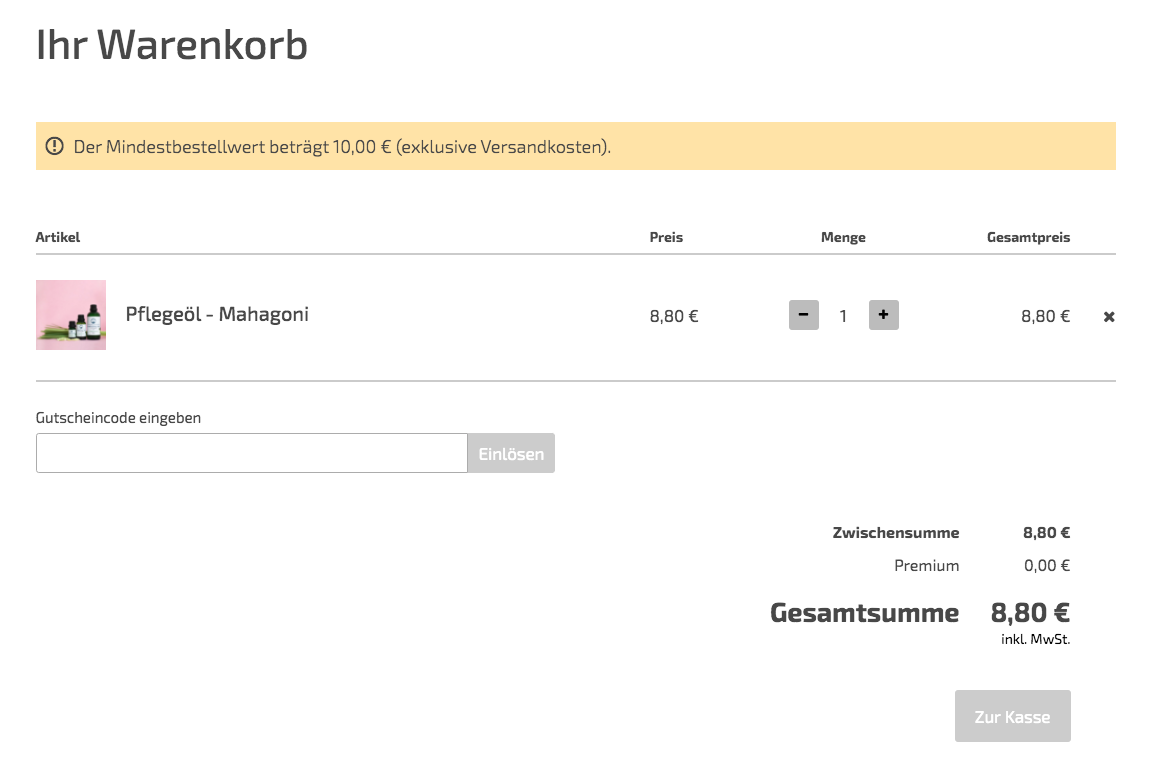
Task: Click the Gesamtsumme label
Action: coord(865,613)
